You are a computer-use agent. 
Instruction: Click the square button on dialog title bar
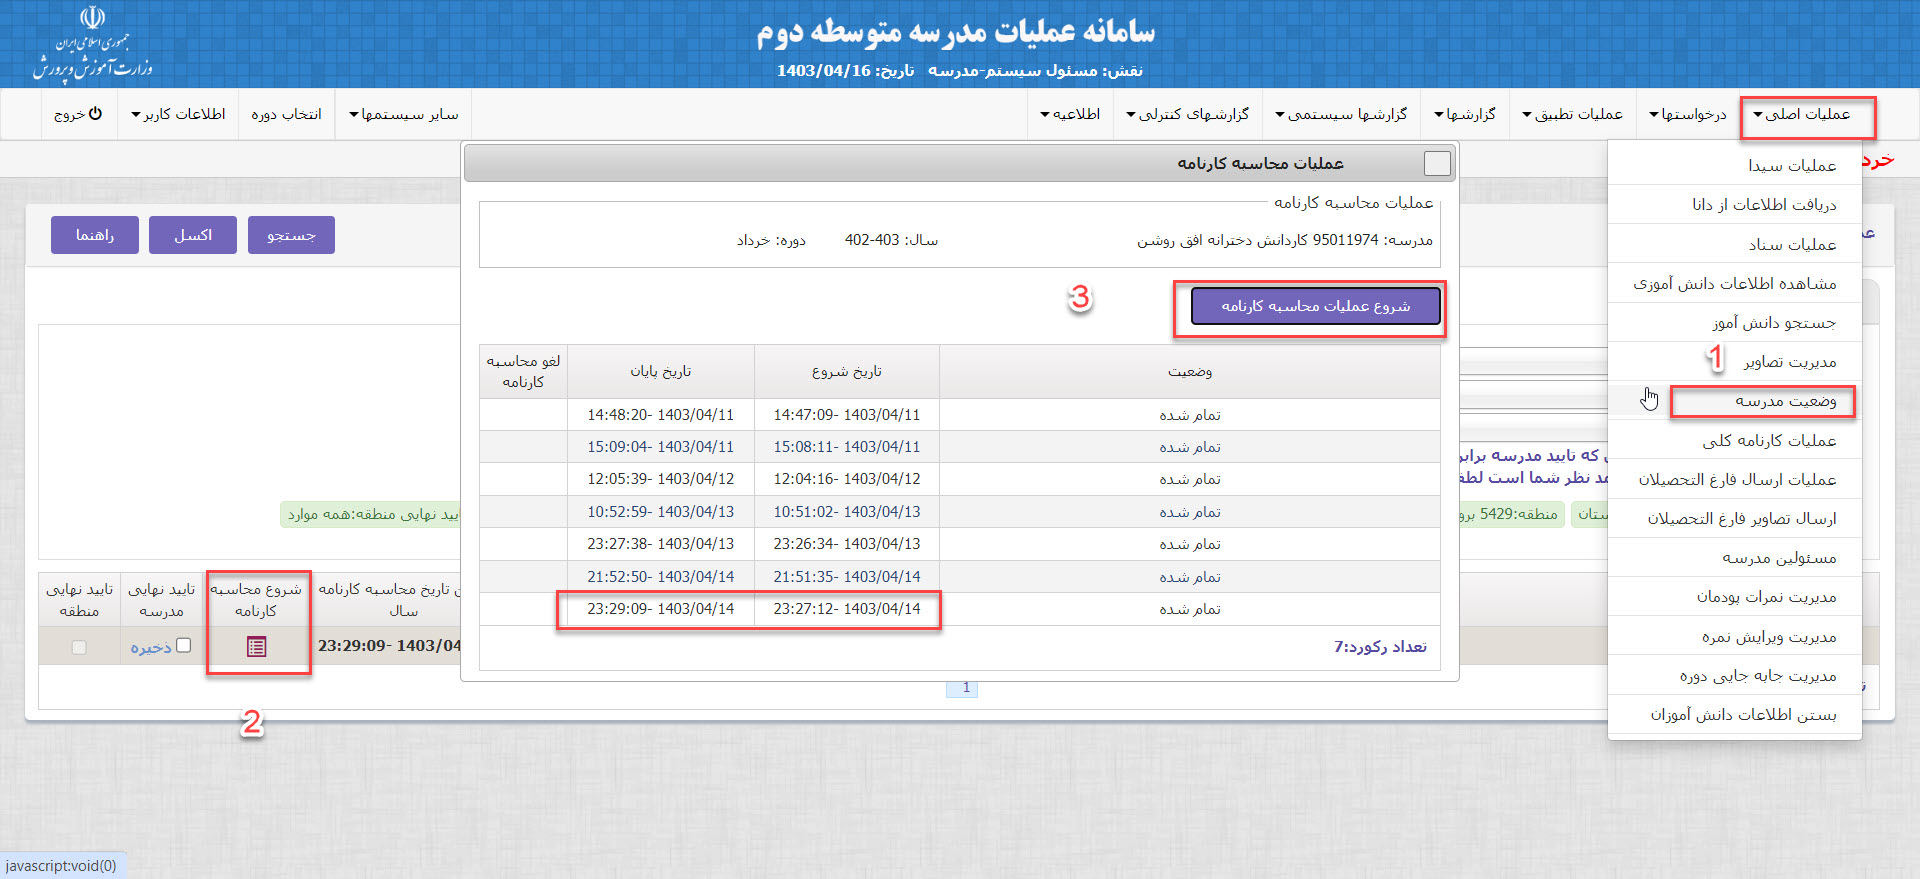(1436, 163)
